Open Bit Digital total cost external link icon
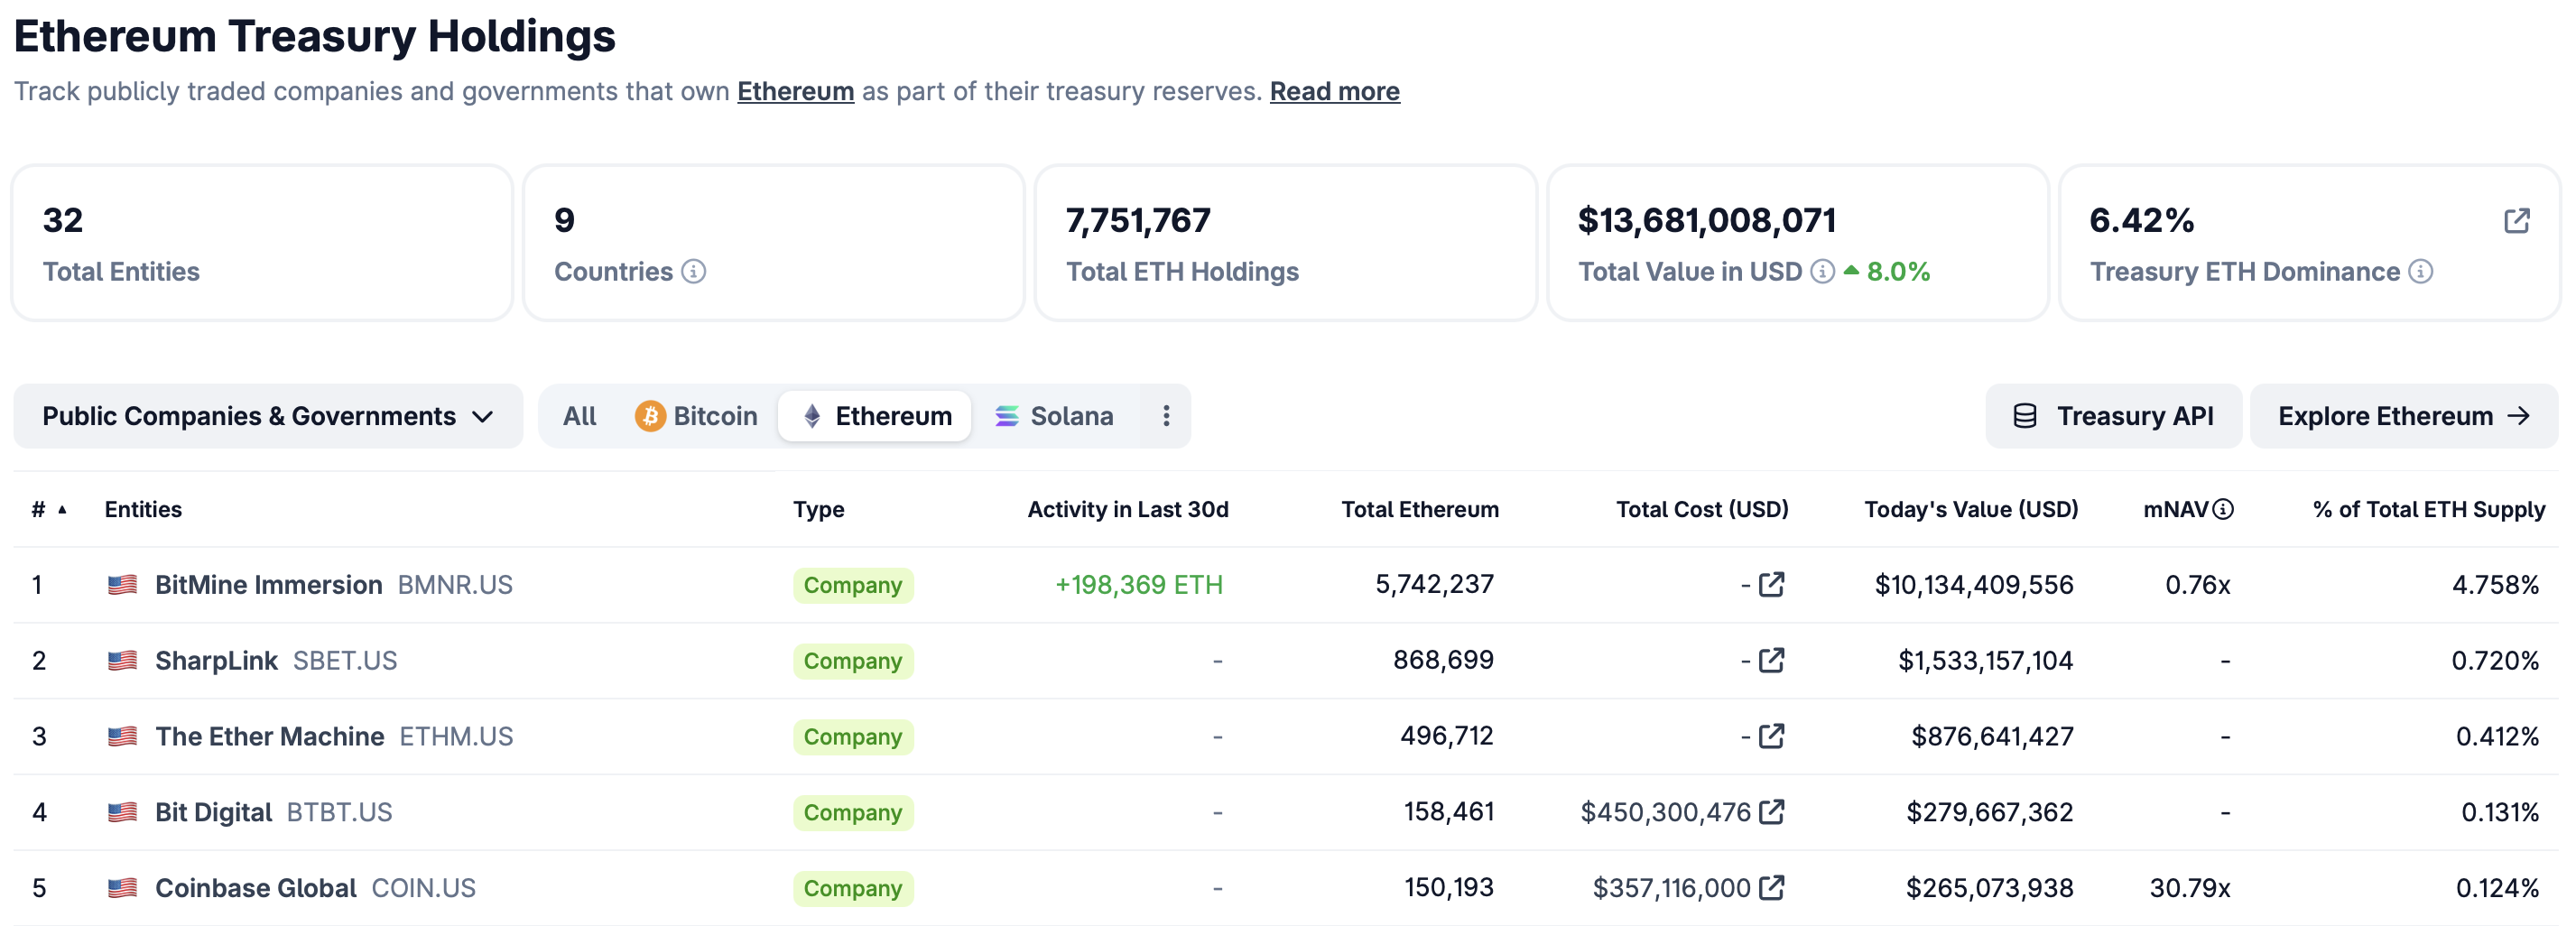 (x=1771, y=812)
